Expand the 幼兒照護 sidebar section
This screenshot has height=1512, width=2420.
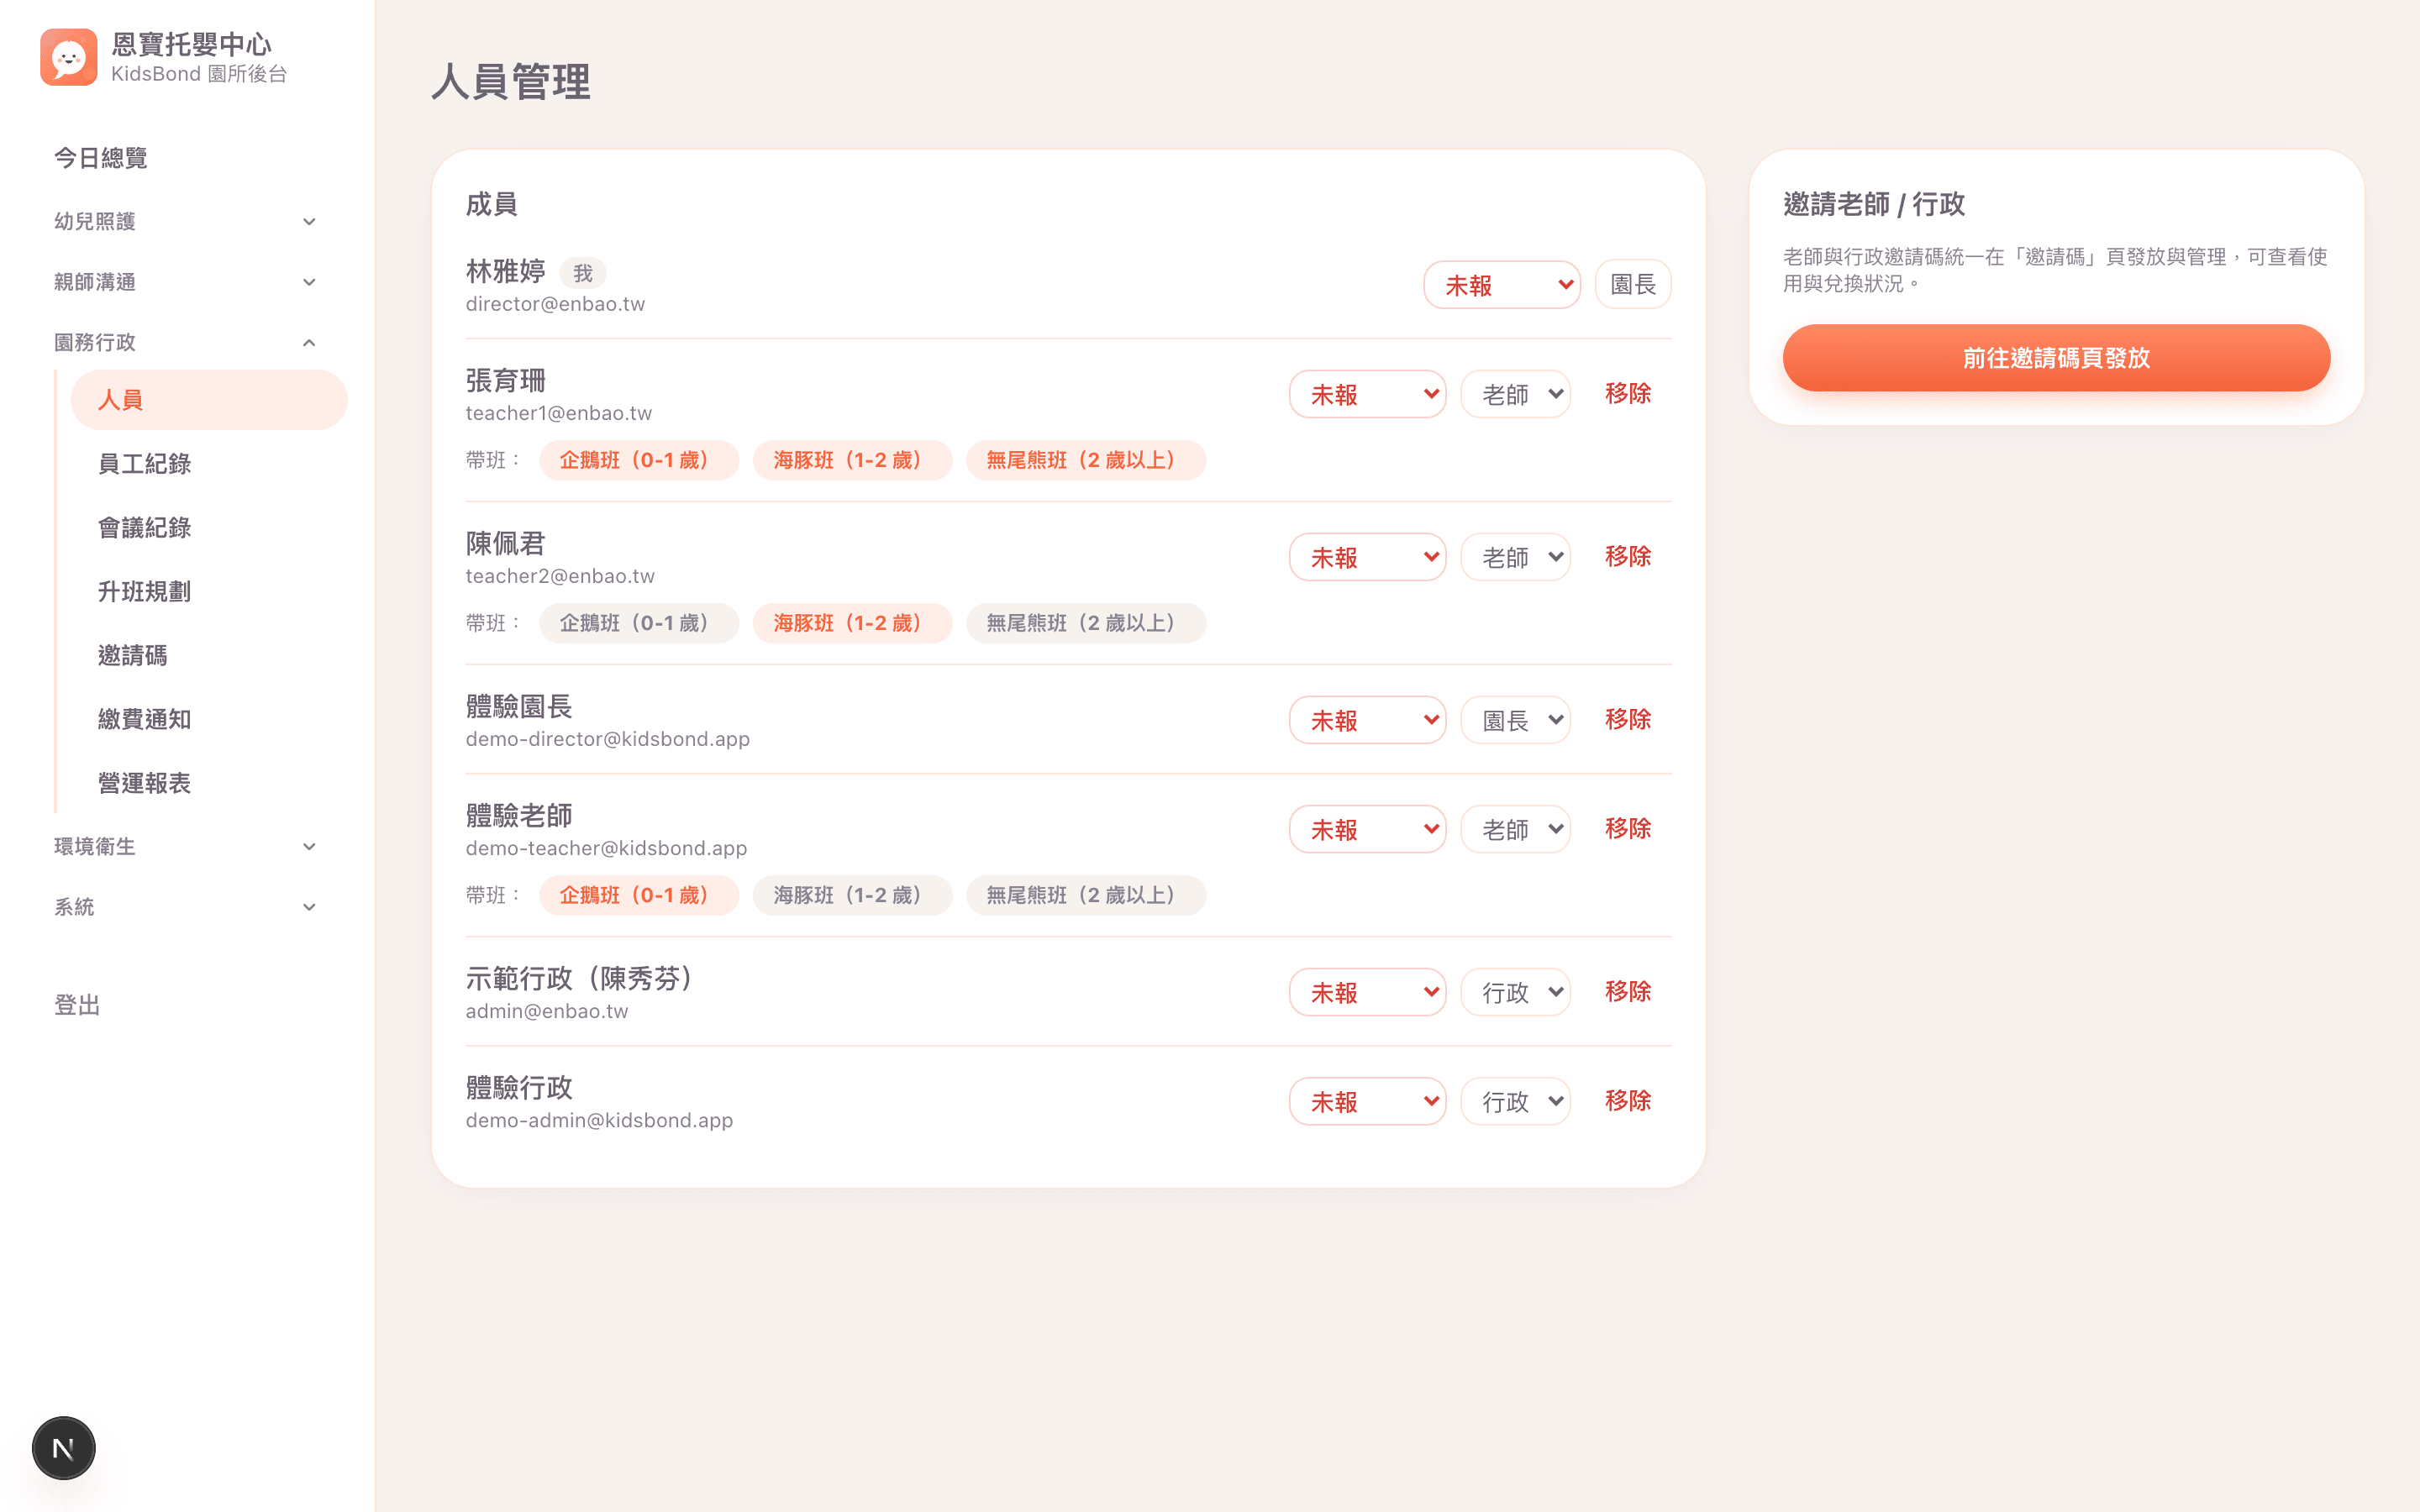pyautogui.click(x=186, y=221)
